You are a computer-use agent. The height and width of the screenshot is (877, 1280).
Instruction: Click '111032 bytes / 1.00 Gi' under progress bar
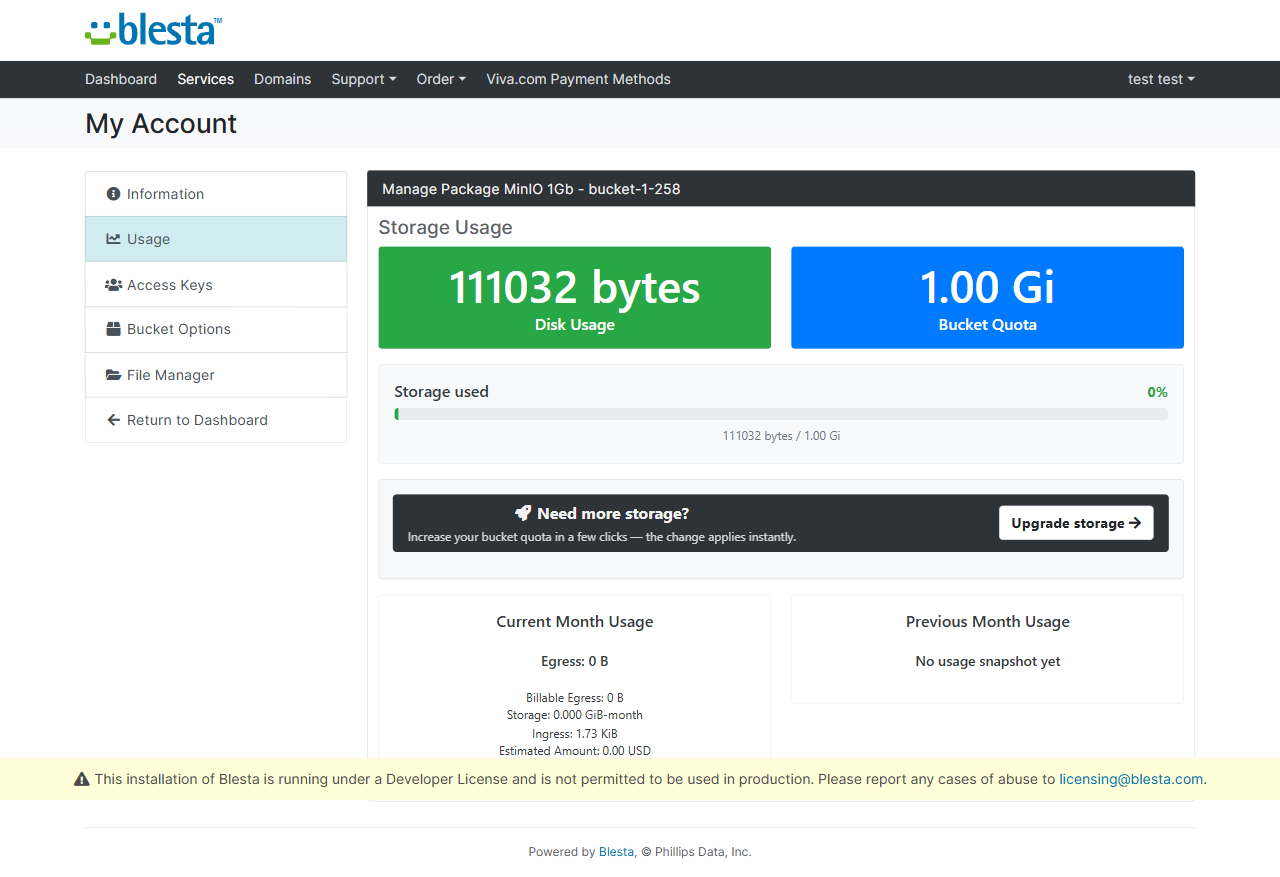point(781,436)
